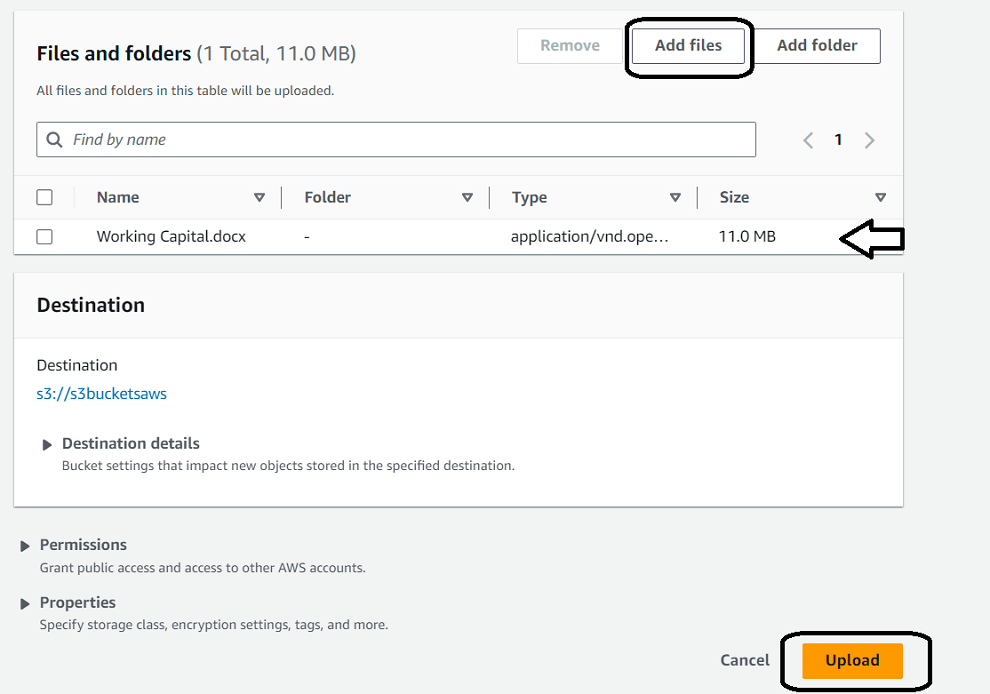Image resolution: width=990 pixels, height=694 pixels.
Task: Click the search magnifier icon
Action: point(54,140)
